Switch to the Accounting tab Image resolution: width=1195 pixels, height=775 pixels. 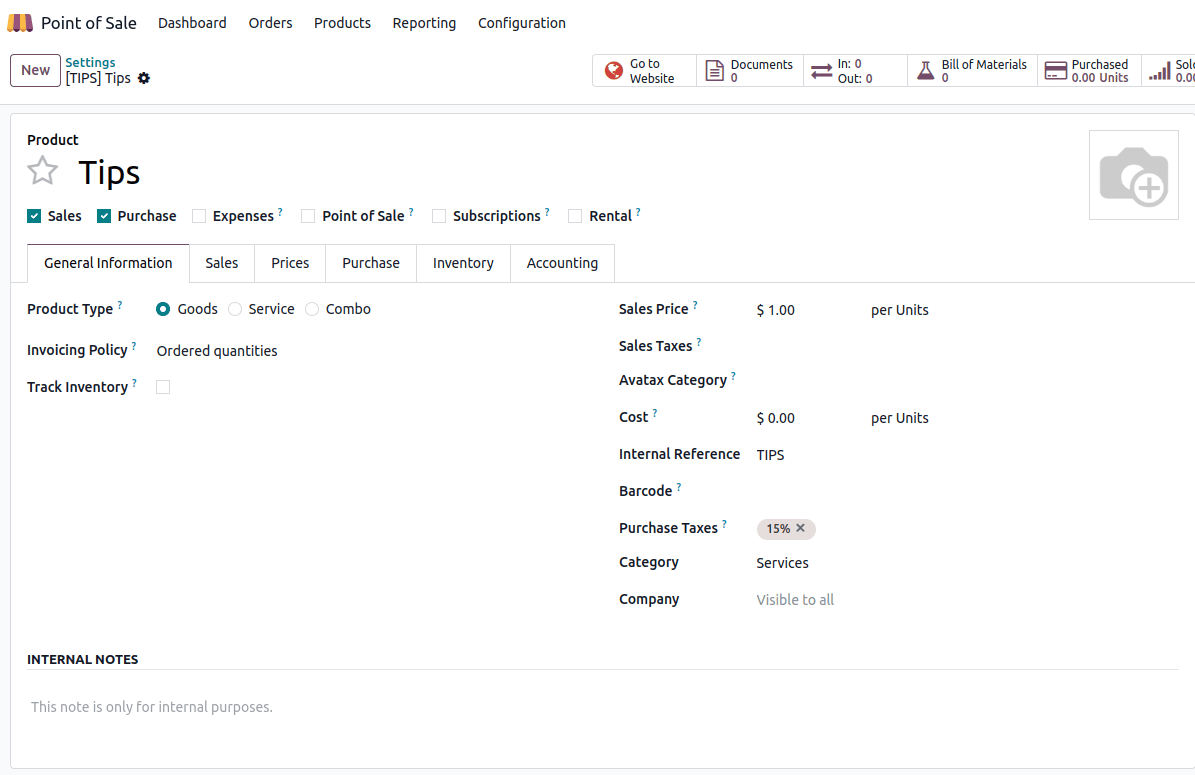[562, 263]
